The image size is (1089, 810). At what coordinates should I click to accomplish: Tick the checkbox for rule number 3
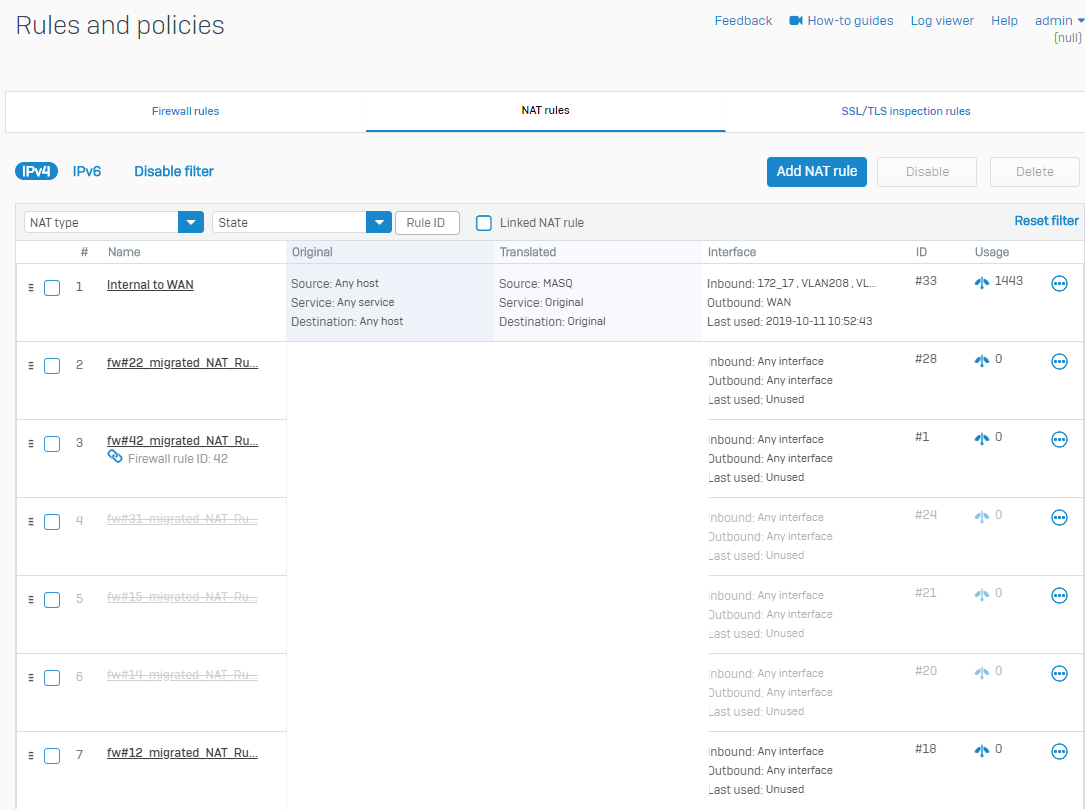52,444
